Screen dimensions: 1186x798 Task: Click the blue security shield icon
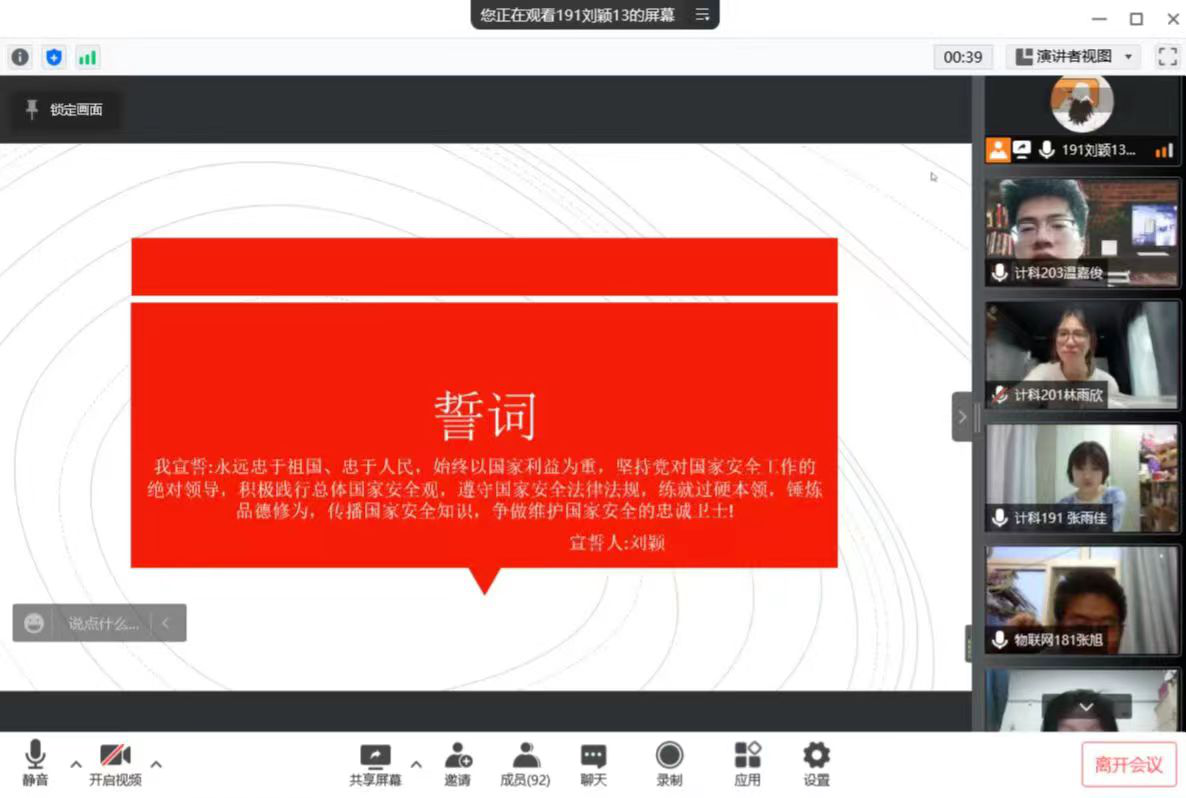pyautogui.click(x=54, y=57)
